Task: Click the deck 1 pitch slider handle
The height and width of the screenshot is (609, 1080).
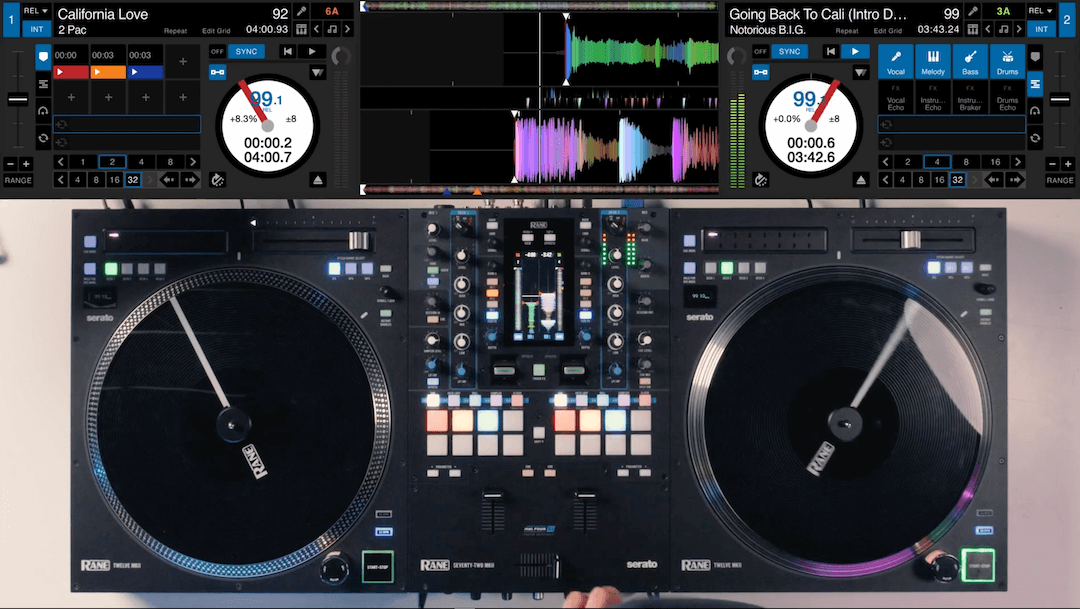Action: (x=18, y=100)
